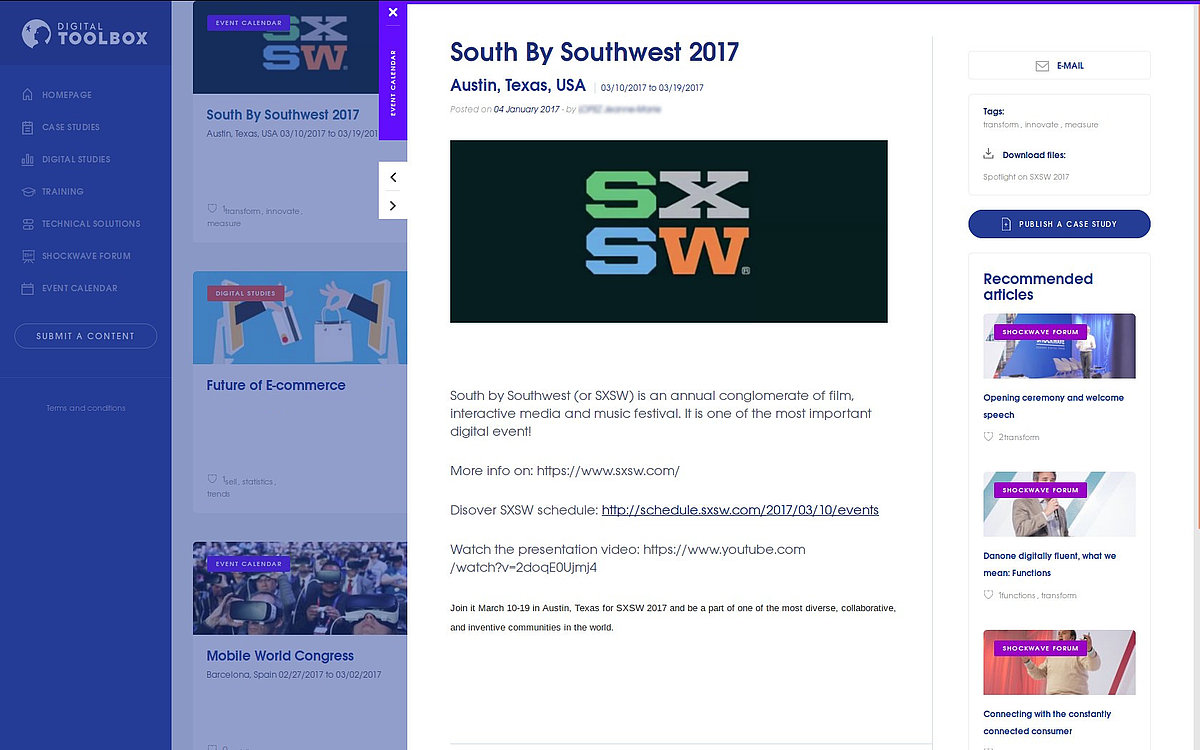This screenshot has width=1200, height=750.
Task: Open Homepage menu item
Action: [x=67, y=95]
